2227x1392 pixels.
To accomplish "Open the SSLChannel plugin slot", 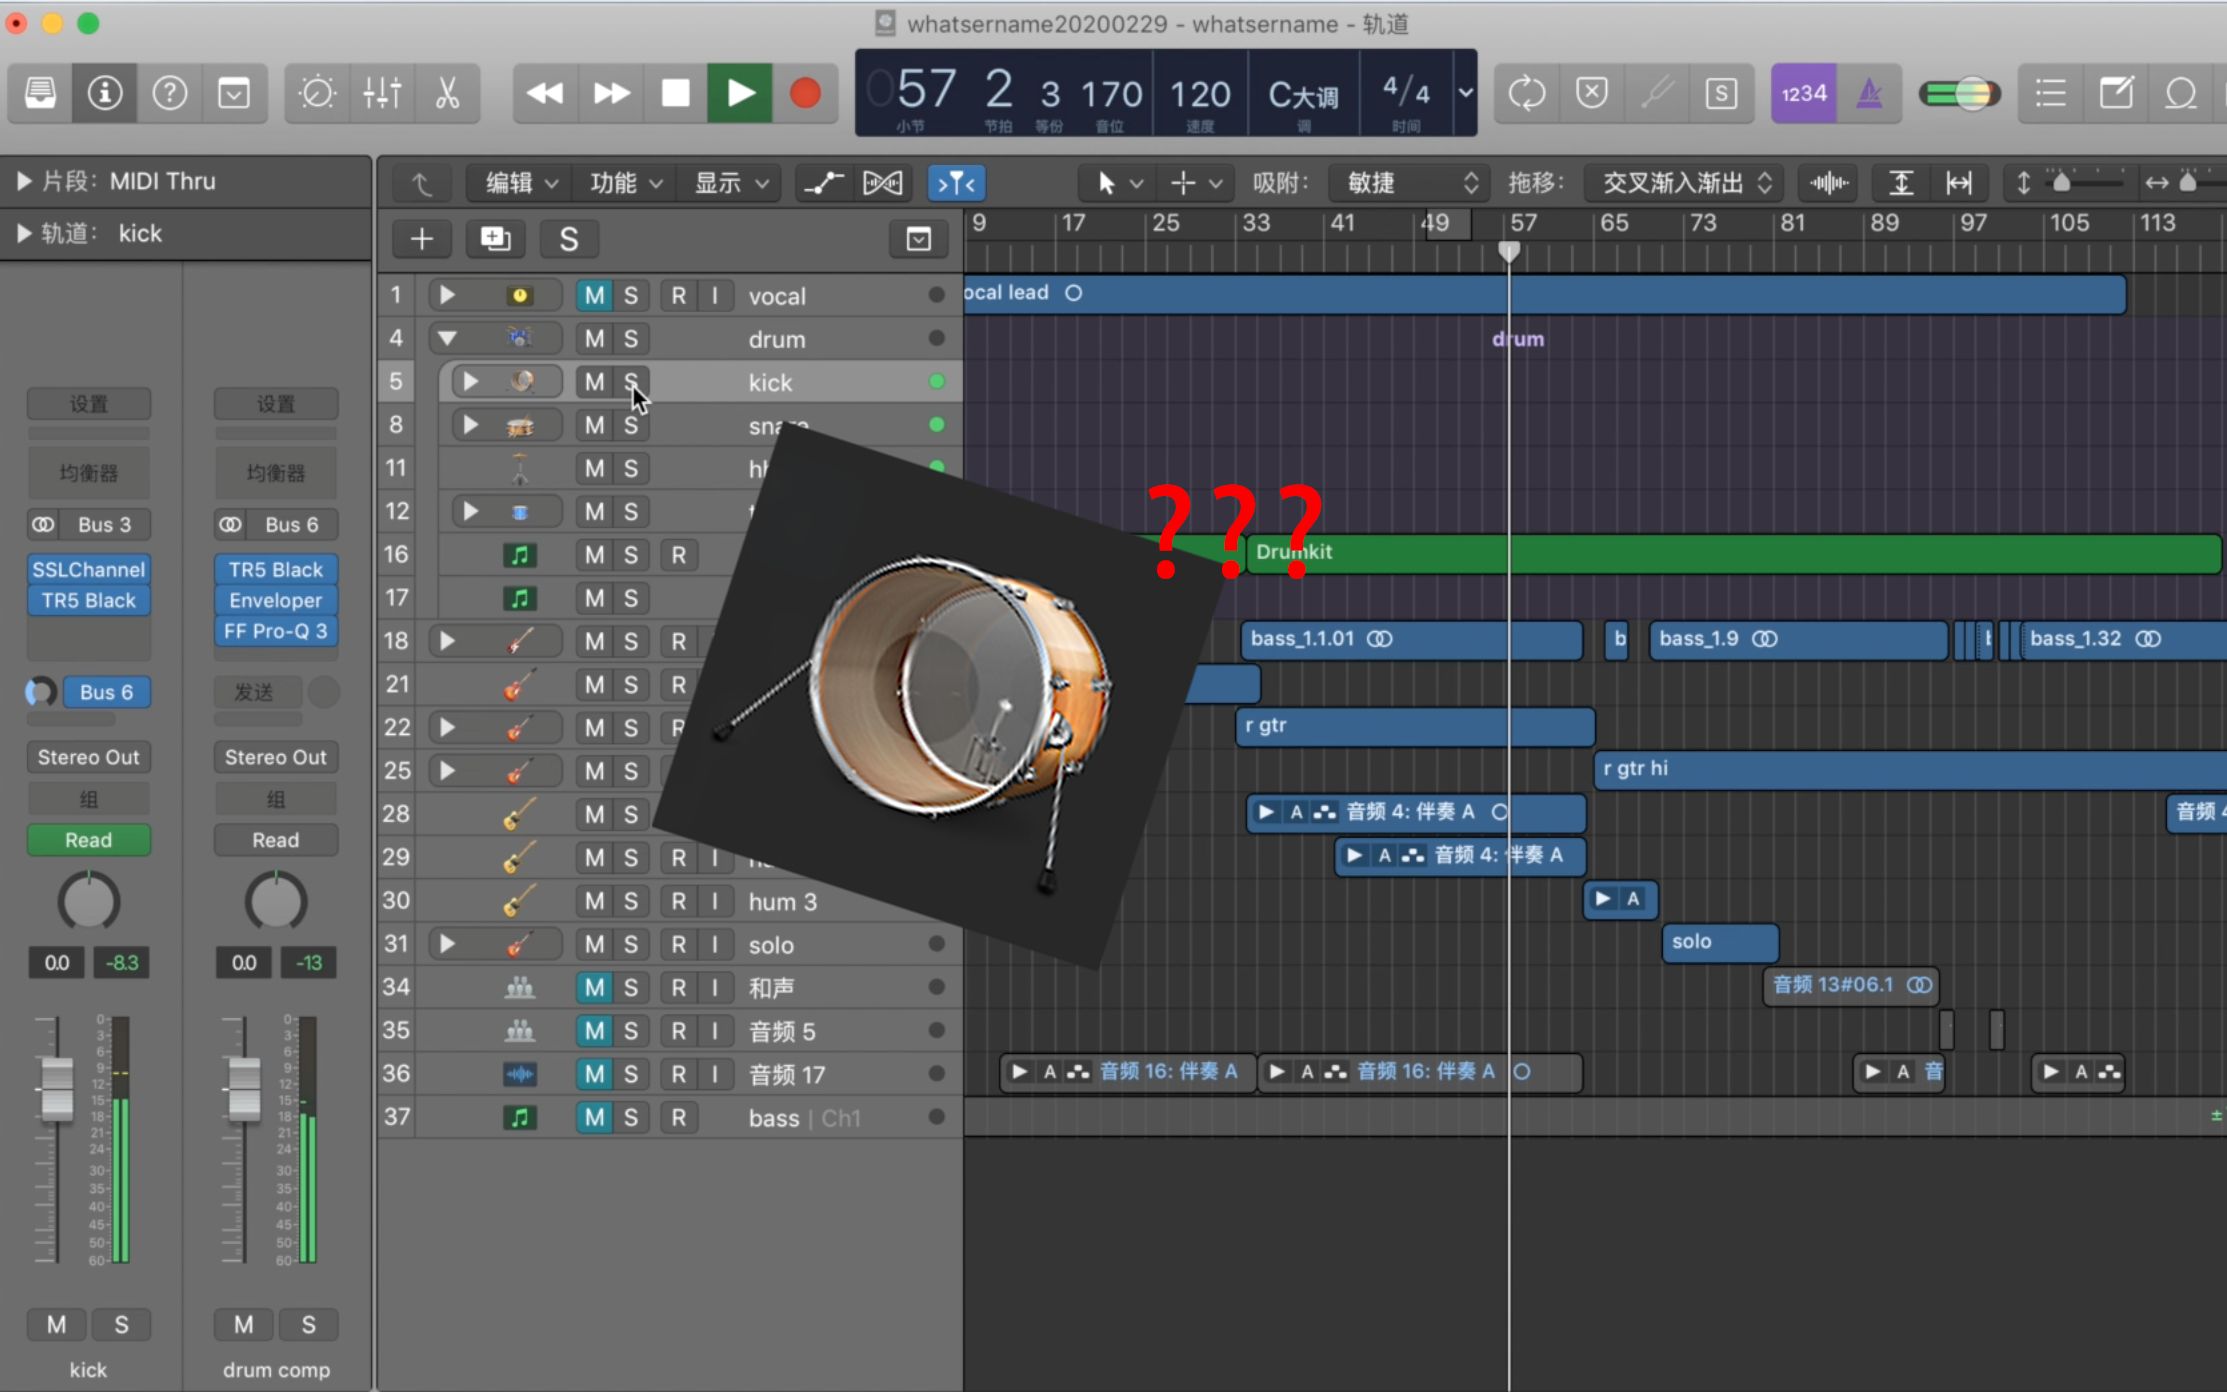I will tap(88, 569).
